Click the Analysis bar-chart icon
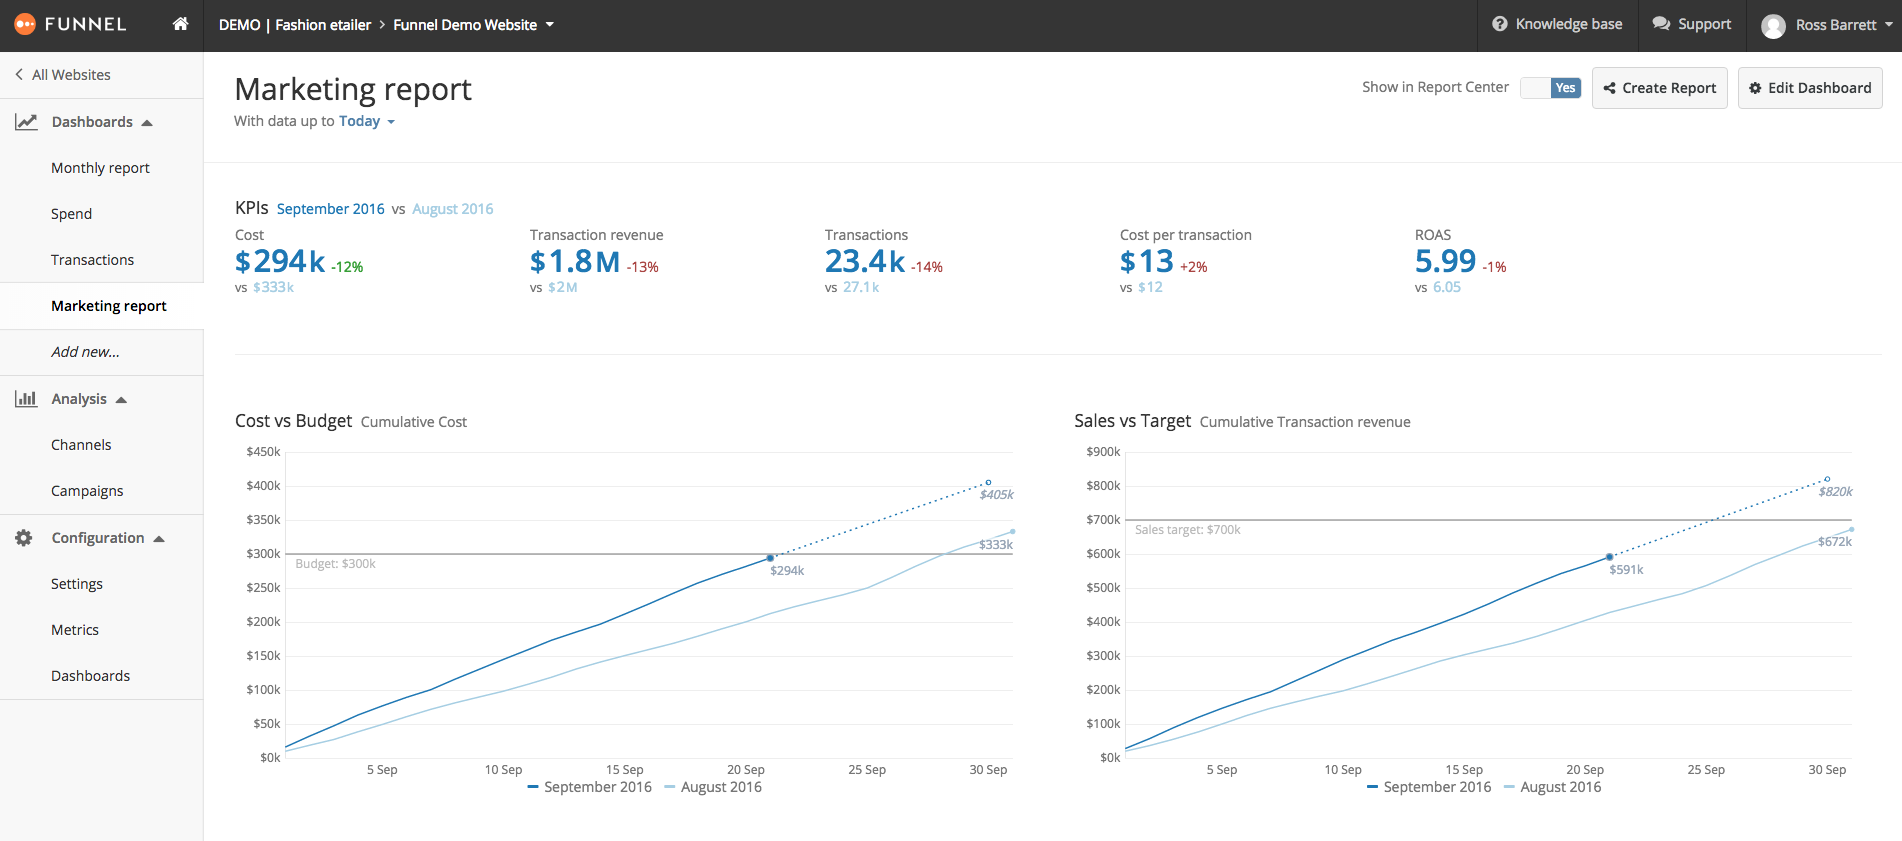1902x841 pixels. pyautogui.click(x=26, y=399)
